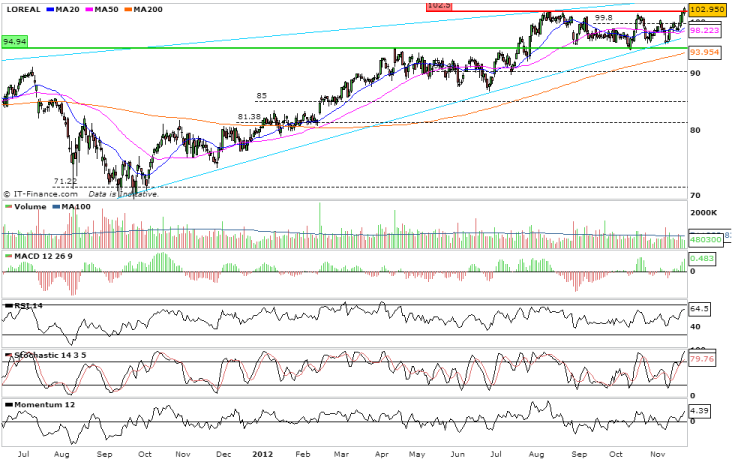
Task: Click the Apr month marker on time axis
Action: click(382, 454)
